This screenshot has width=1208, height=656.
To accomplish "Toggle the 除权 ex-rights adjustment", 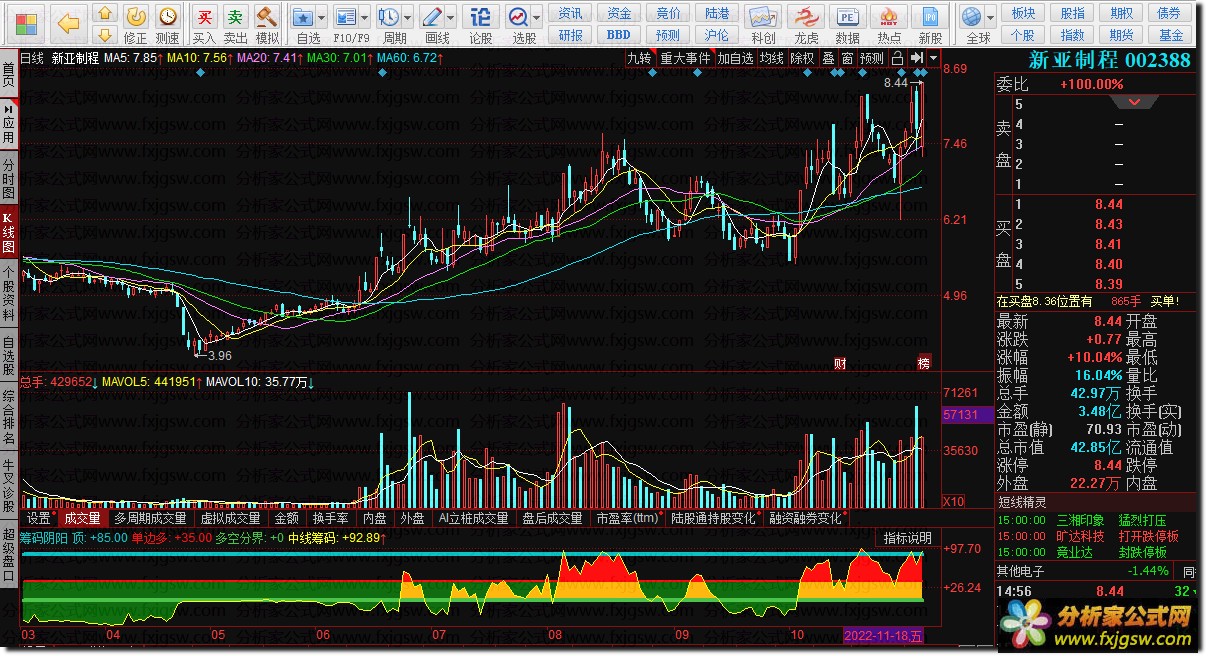I will point(802,58).
